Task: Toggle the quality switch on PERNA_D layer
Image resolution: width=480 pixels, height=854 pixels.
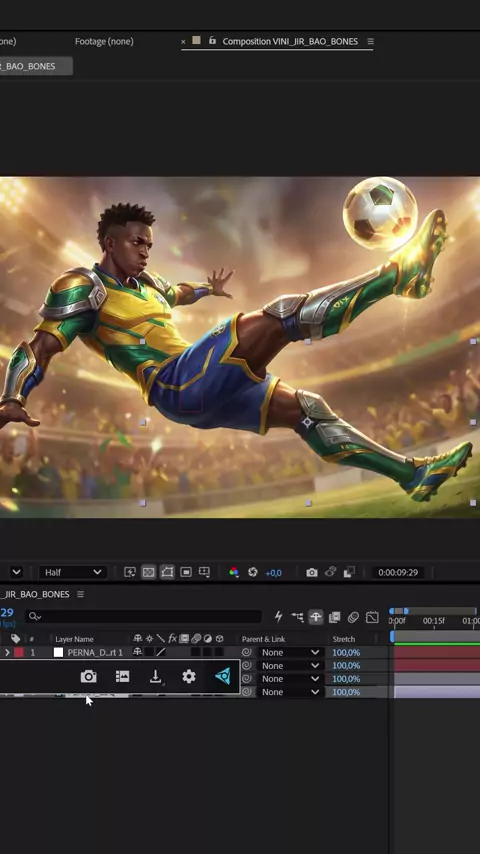Action: (x=161, y=652)
